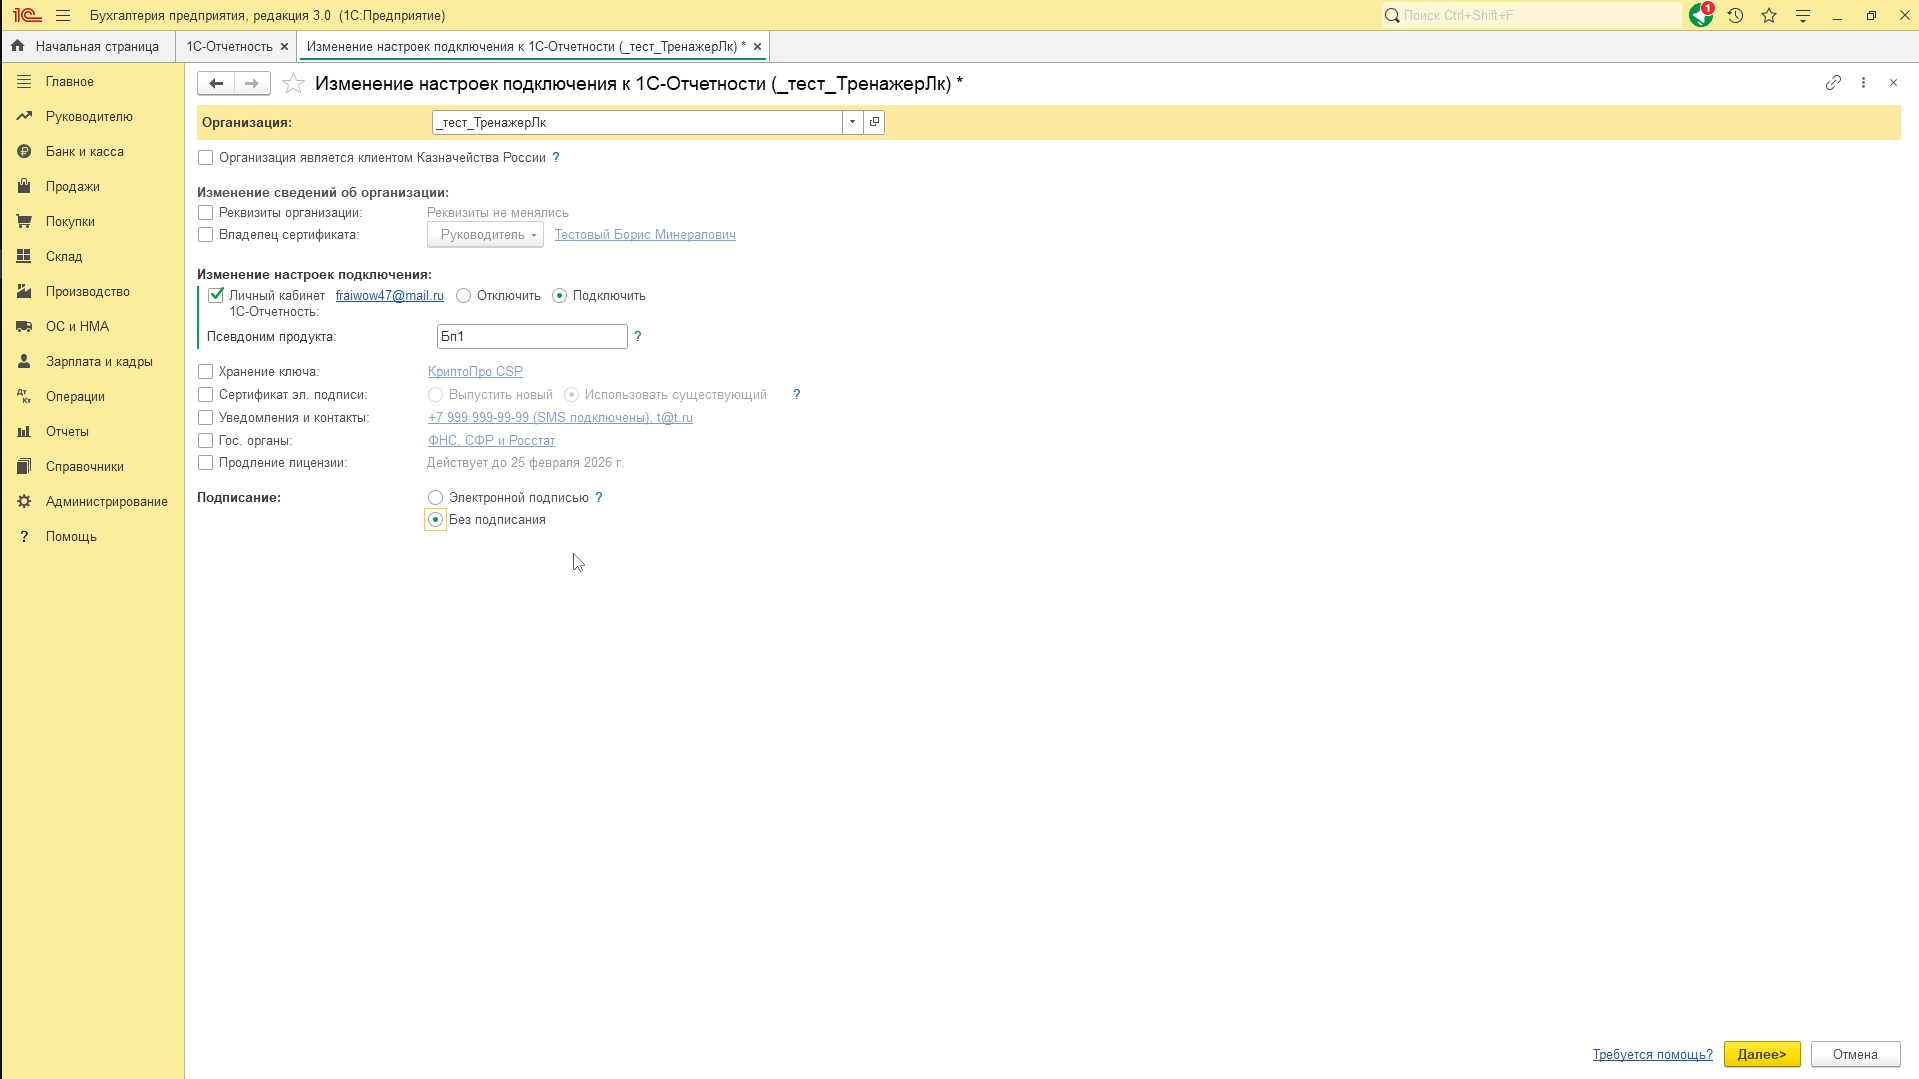Click the Организация input field
The image size is (1919, 1079).
(x=638, y=122)
